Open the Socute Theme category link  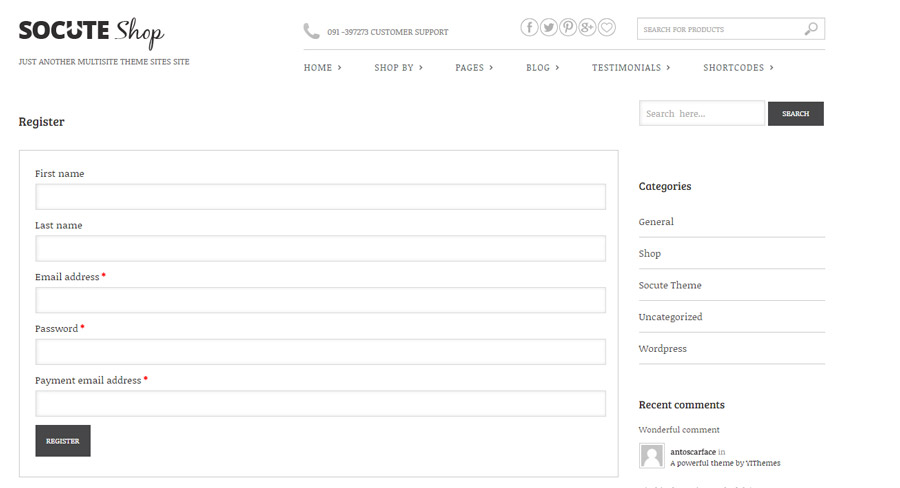[x=670, y=285]
